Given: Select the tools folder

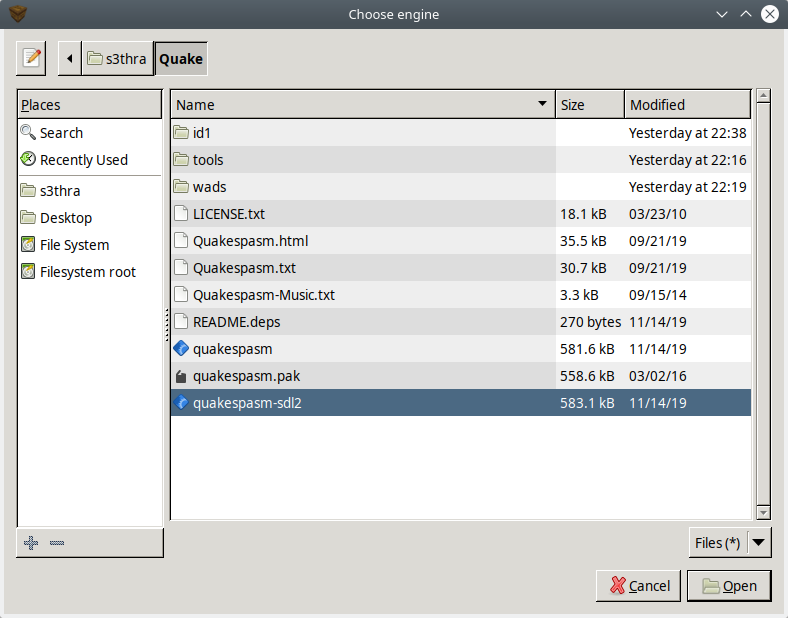Looking at the screenshot, I should (461, 160).
